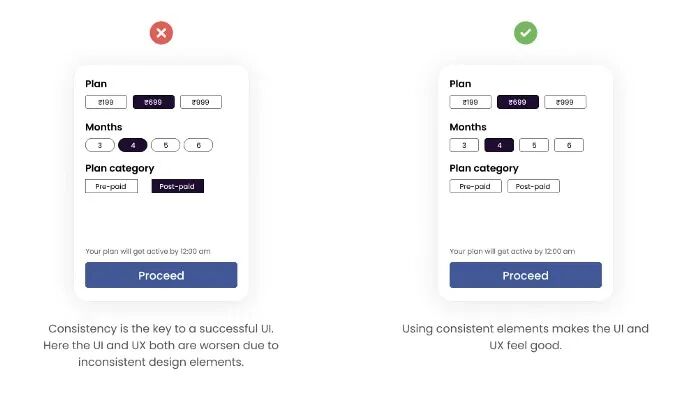Screen dimensions: 700x402
Task: Select the ₹199 plan in the right card
Action: [471, 102]
